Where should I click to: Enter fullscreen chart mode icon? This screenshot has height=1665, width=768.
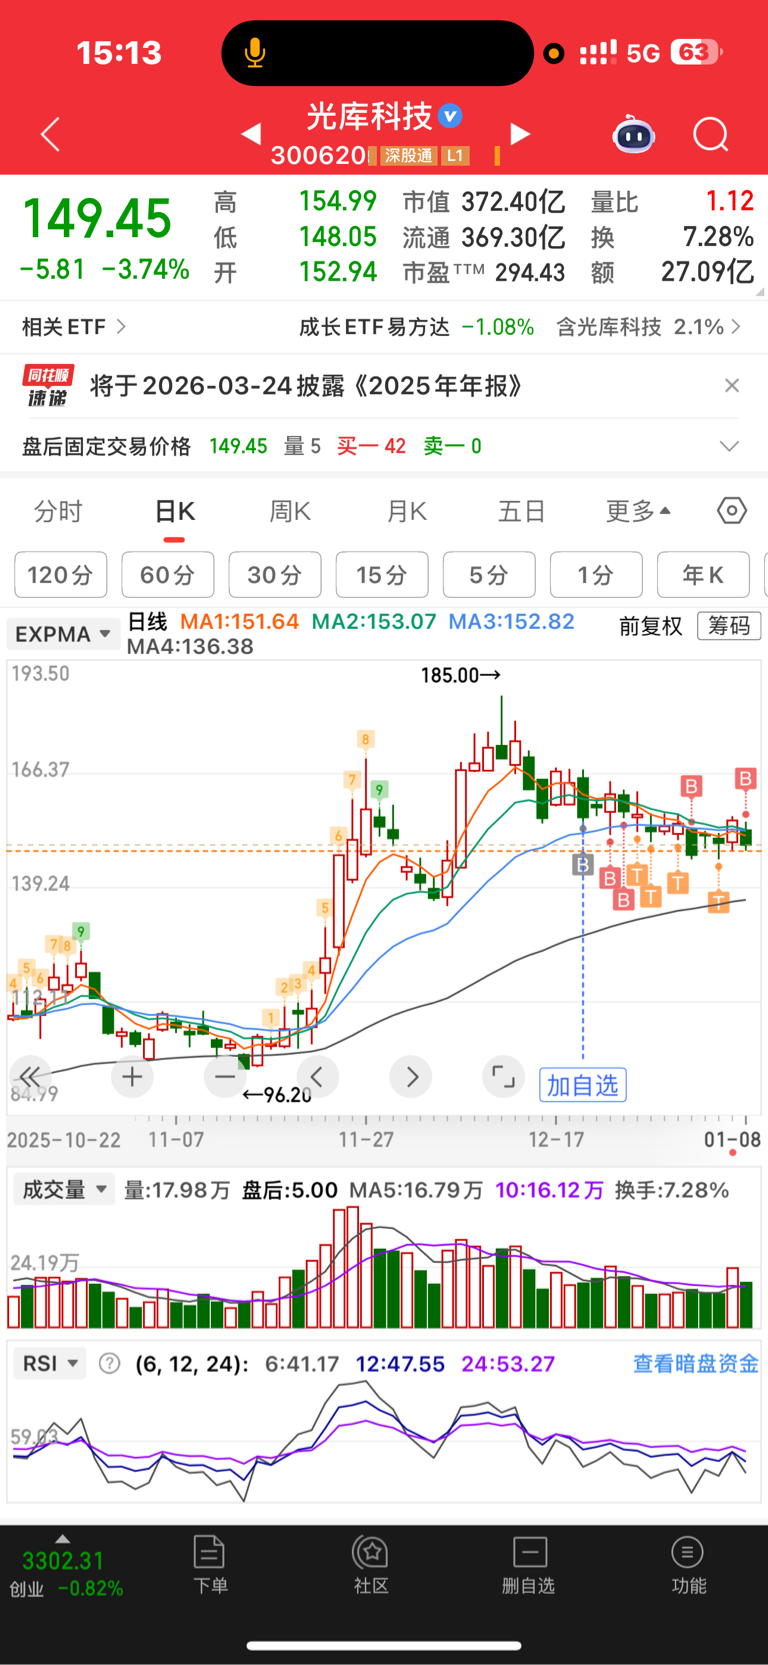point(503,1076)
